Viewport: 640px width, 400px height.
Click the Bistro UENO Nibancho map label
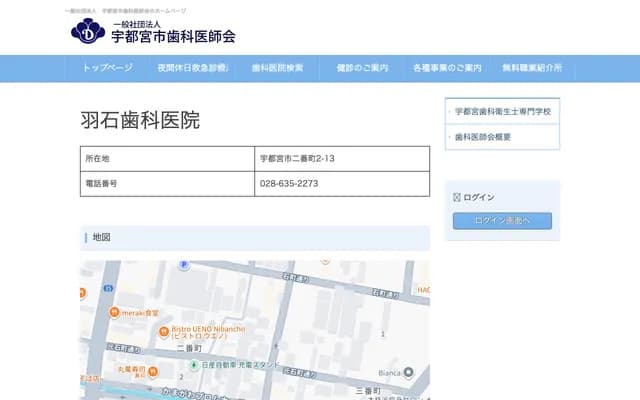(208, 332)
